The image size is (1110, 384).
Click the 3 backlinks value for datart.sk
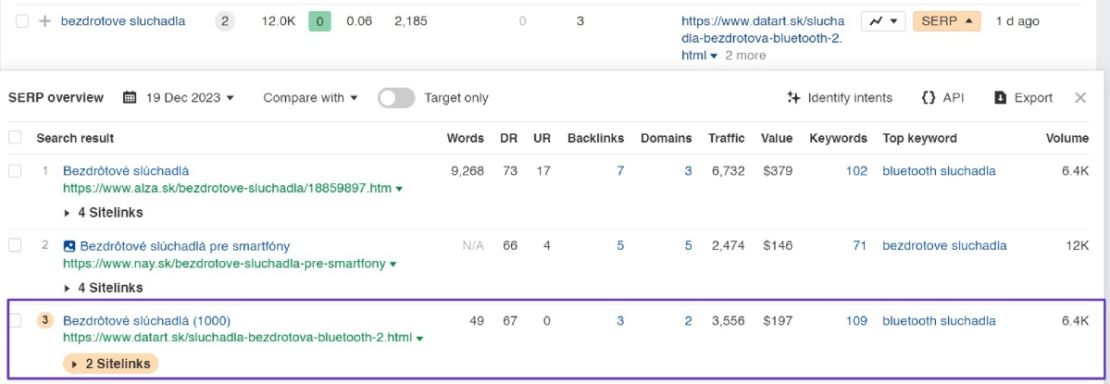tap(620, 320)
